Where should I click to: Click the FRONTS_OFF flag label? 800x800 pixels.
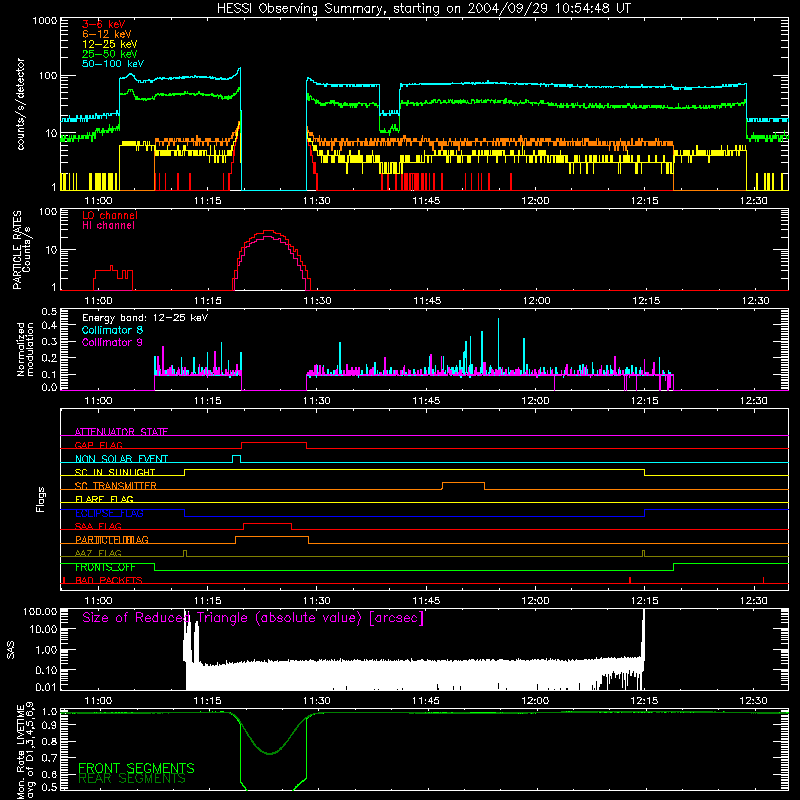(105, 567)
